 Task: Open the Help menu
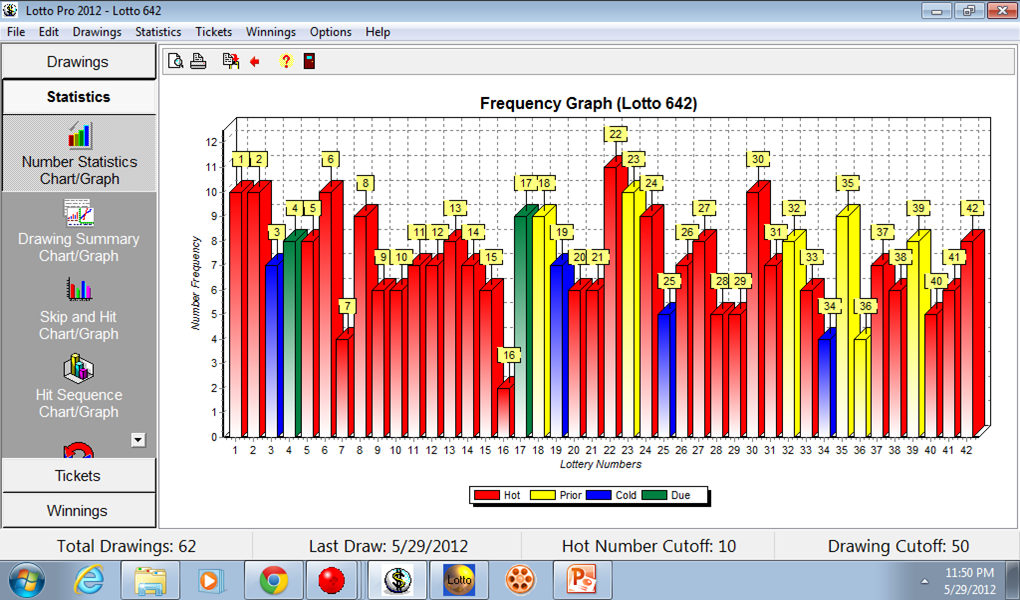(x=377, y=32)
